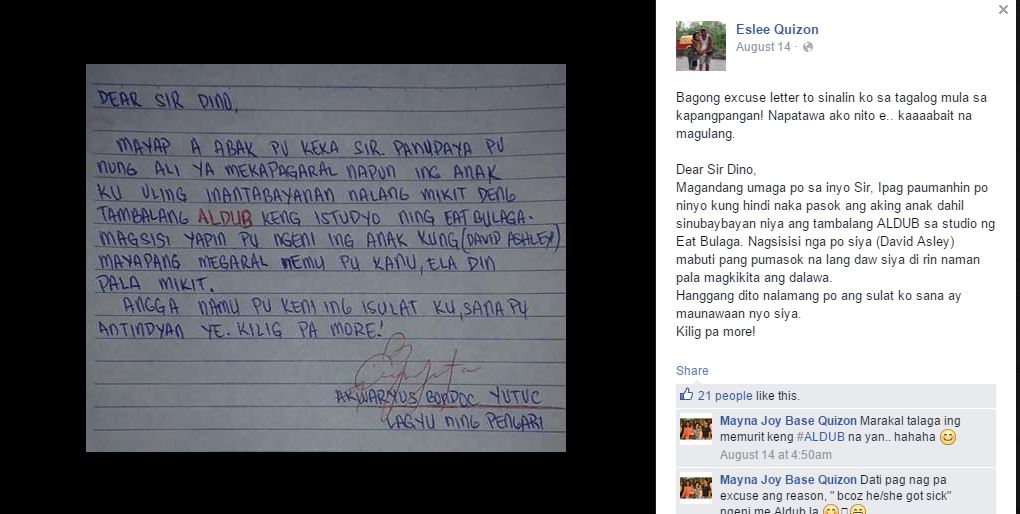Click the handwritten excuse letter photo

[326, 258]
